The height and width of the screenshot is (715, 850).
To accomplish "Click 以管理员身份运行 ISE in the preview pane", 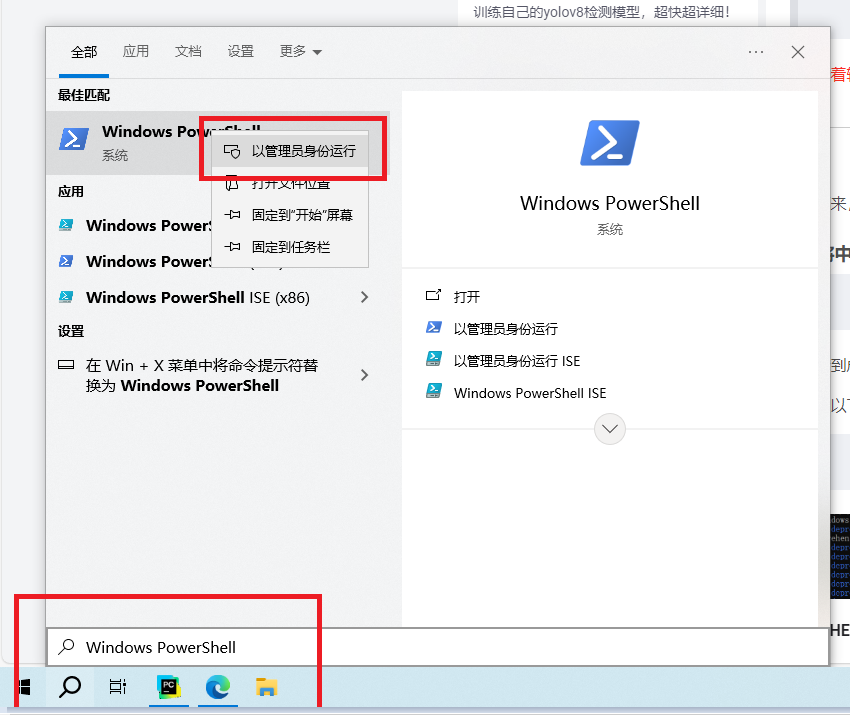I will coord(517,361).
